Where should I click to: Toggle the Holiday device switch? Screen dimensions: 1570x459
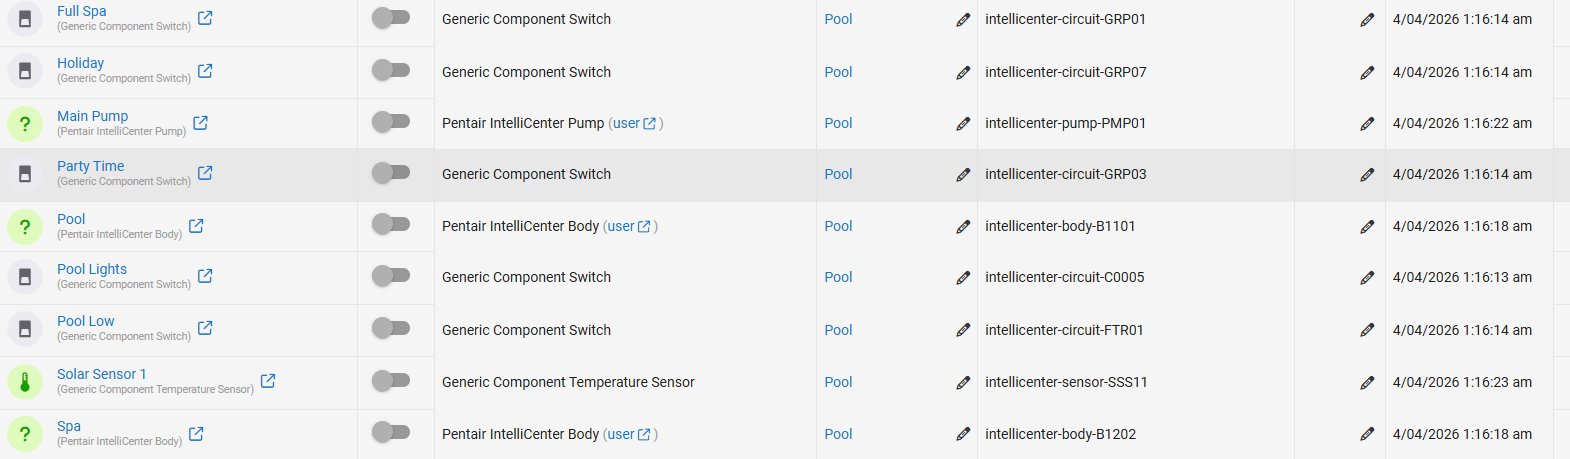[x=391, y=70]
